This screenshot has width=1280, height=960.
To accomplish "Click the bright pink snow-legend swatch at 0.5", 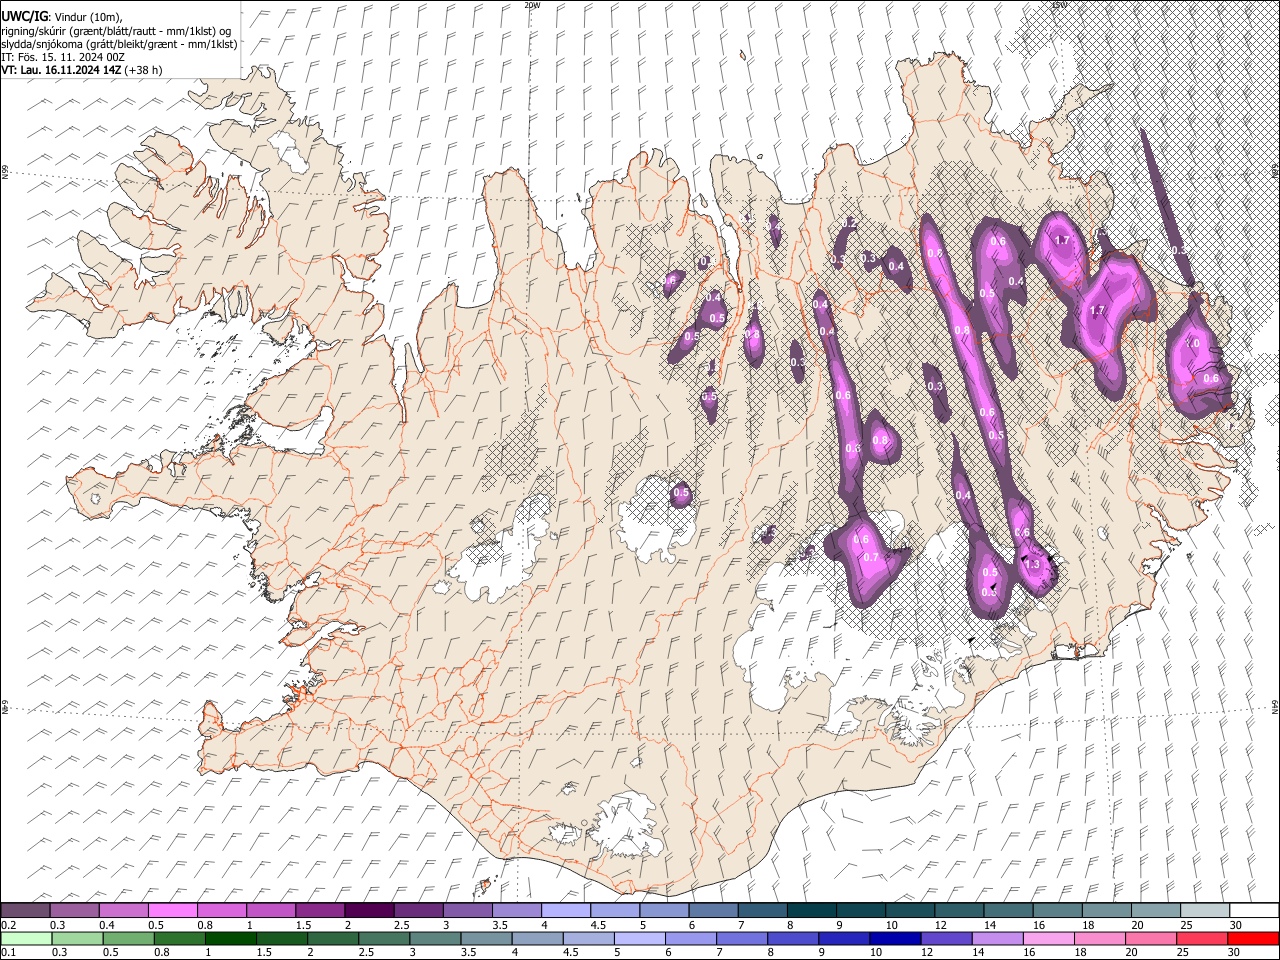I will 172,911.
